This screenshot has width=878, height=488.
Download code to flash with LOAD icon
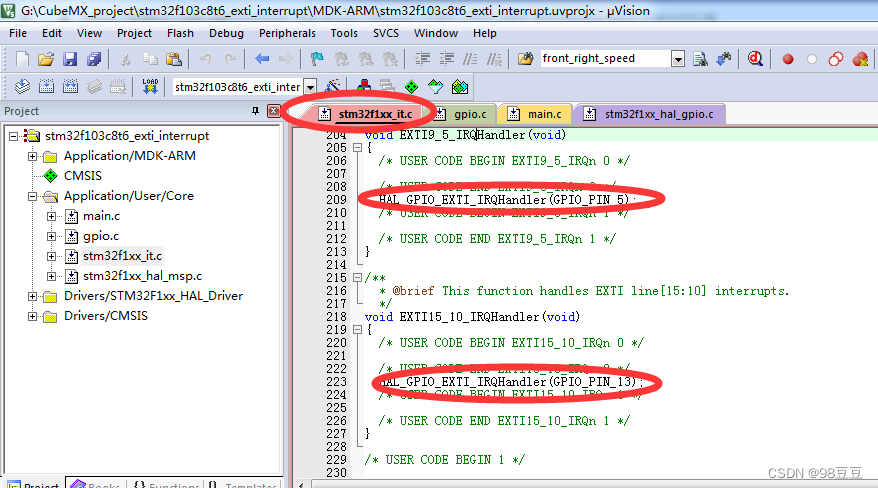coord(150,86)
